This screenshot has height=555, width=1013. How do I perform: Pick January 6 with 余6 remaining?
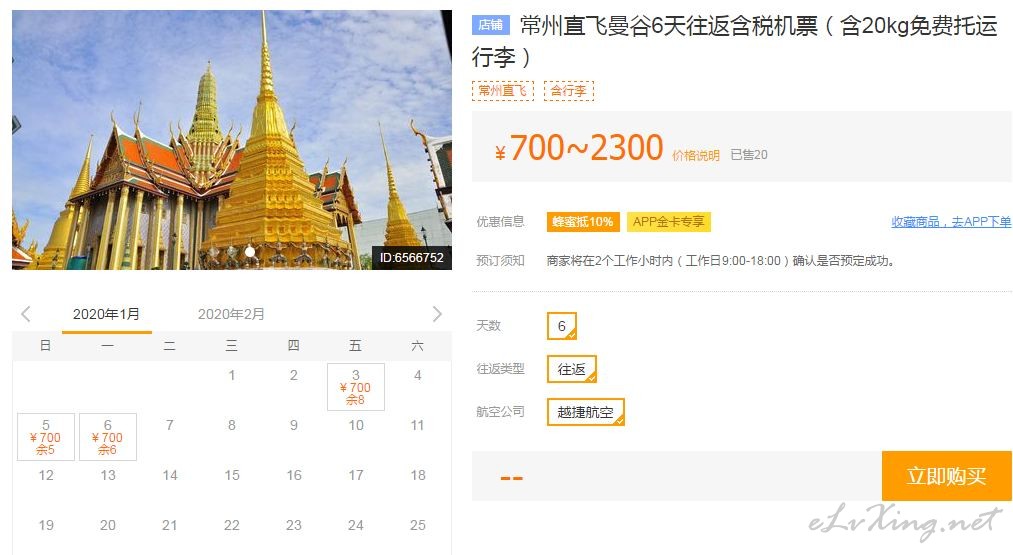[108, 437]
